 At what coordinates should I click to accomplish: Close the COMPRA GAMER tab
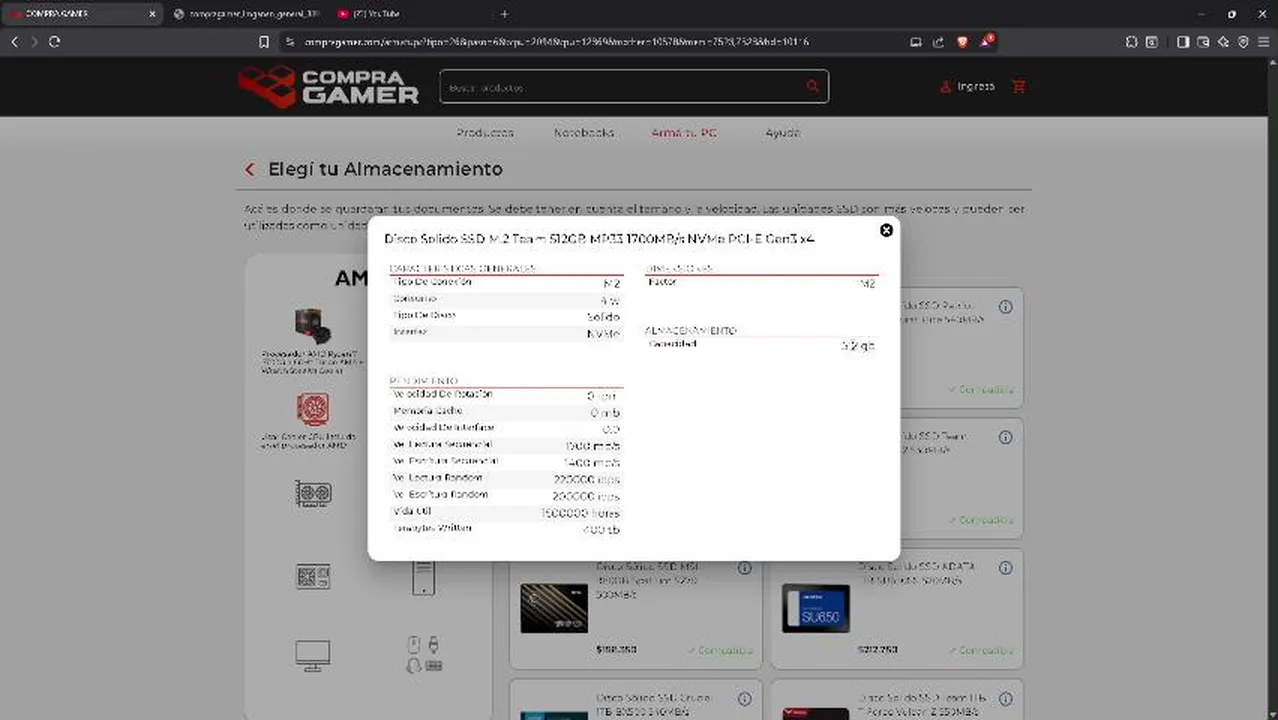152,14
